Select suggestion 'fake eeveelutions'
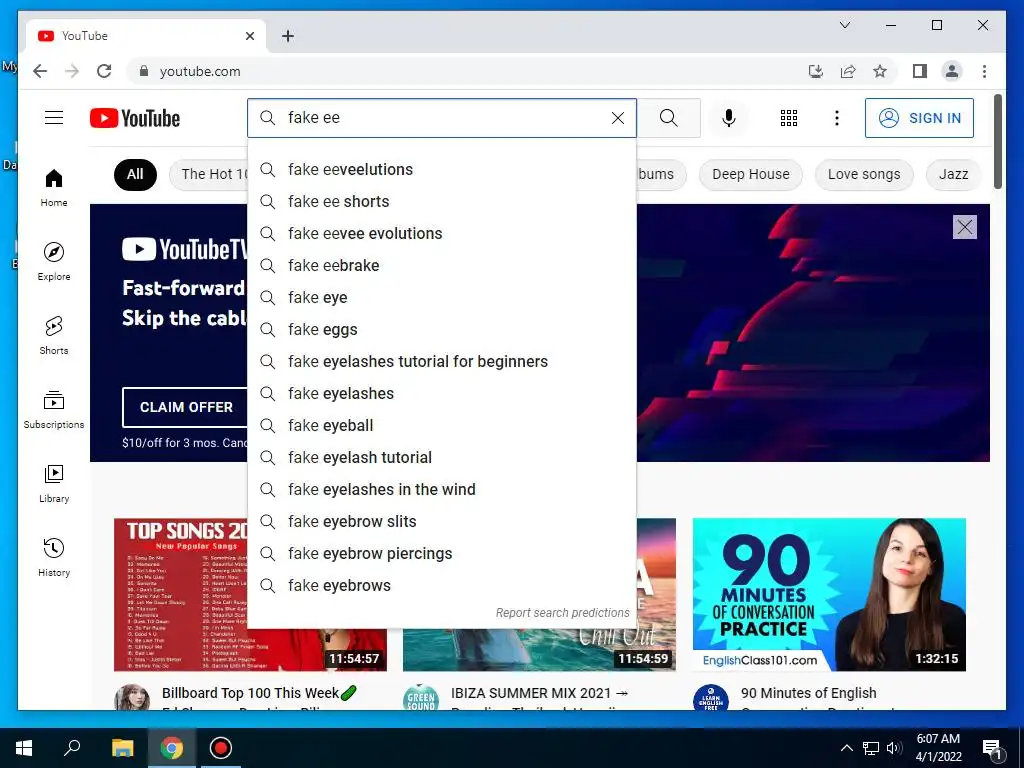1024x768 pixels. [x=441, y=169]
